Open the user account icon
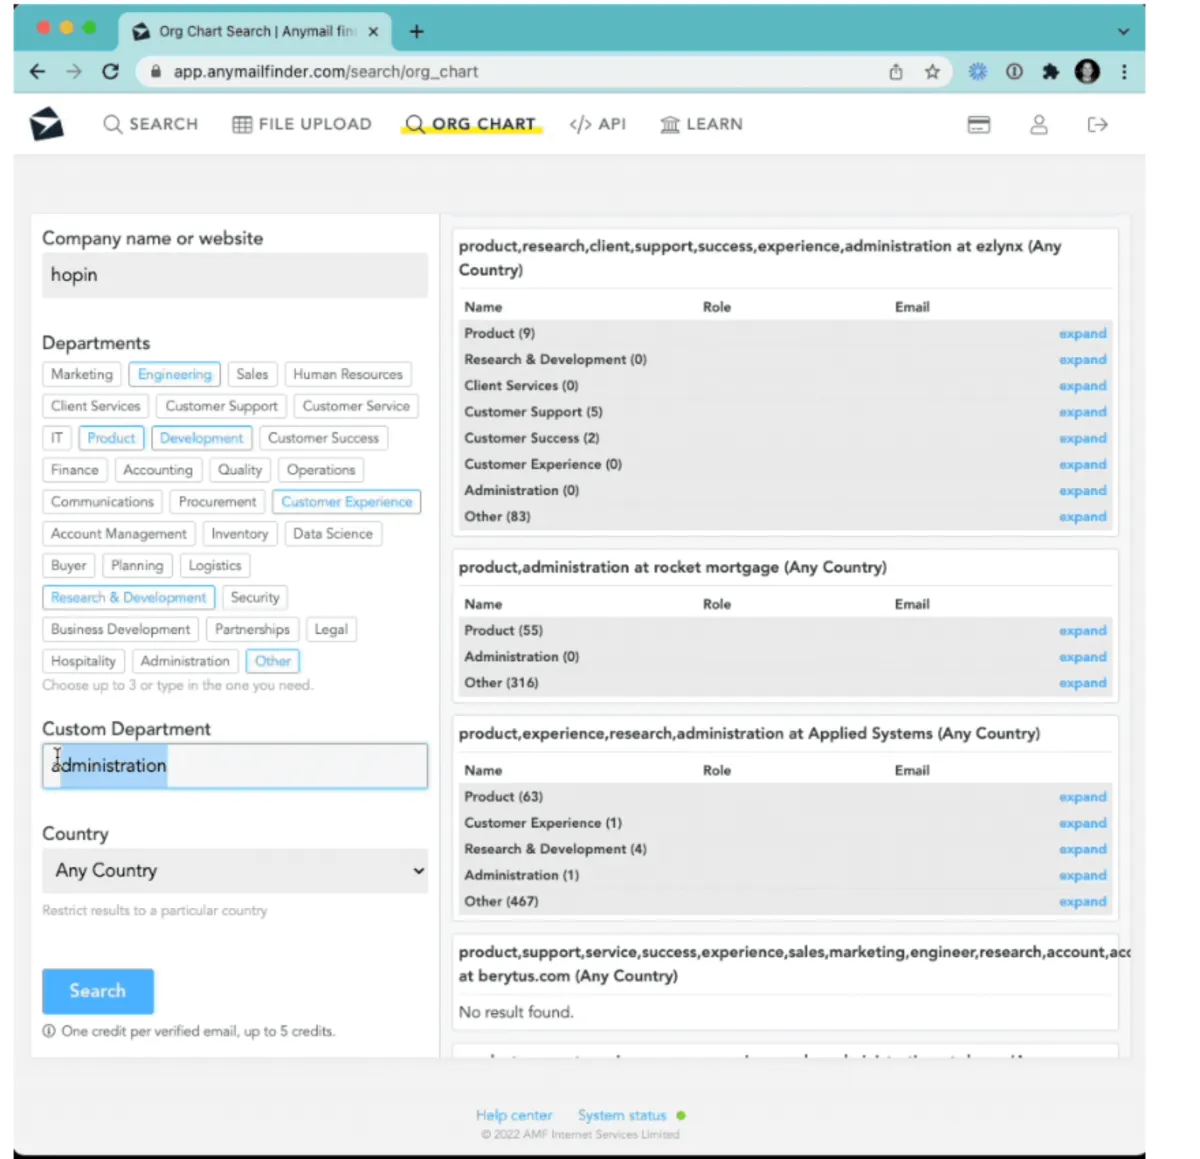Image resolution: width=1200 pixels, height=1159 pixels. (1039, 125)
